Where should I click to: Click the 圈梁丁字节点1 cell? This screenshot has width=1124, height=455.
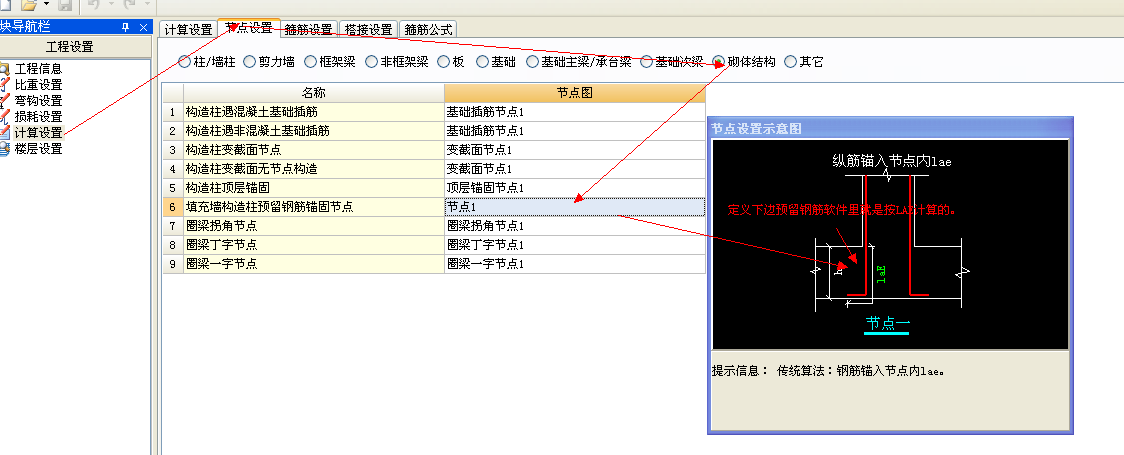coord(575,244)
